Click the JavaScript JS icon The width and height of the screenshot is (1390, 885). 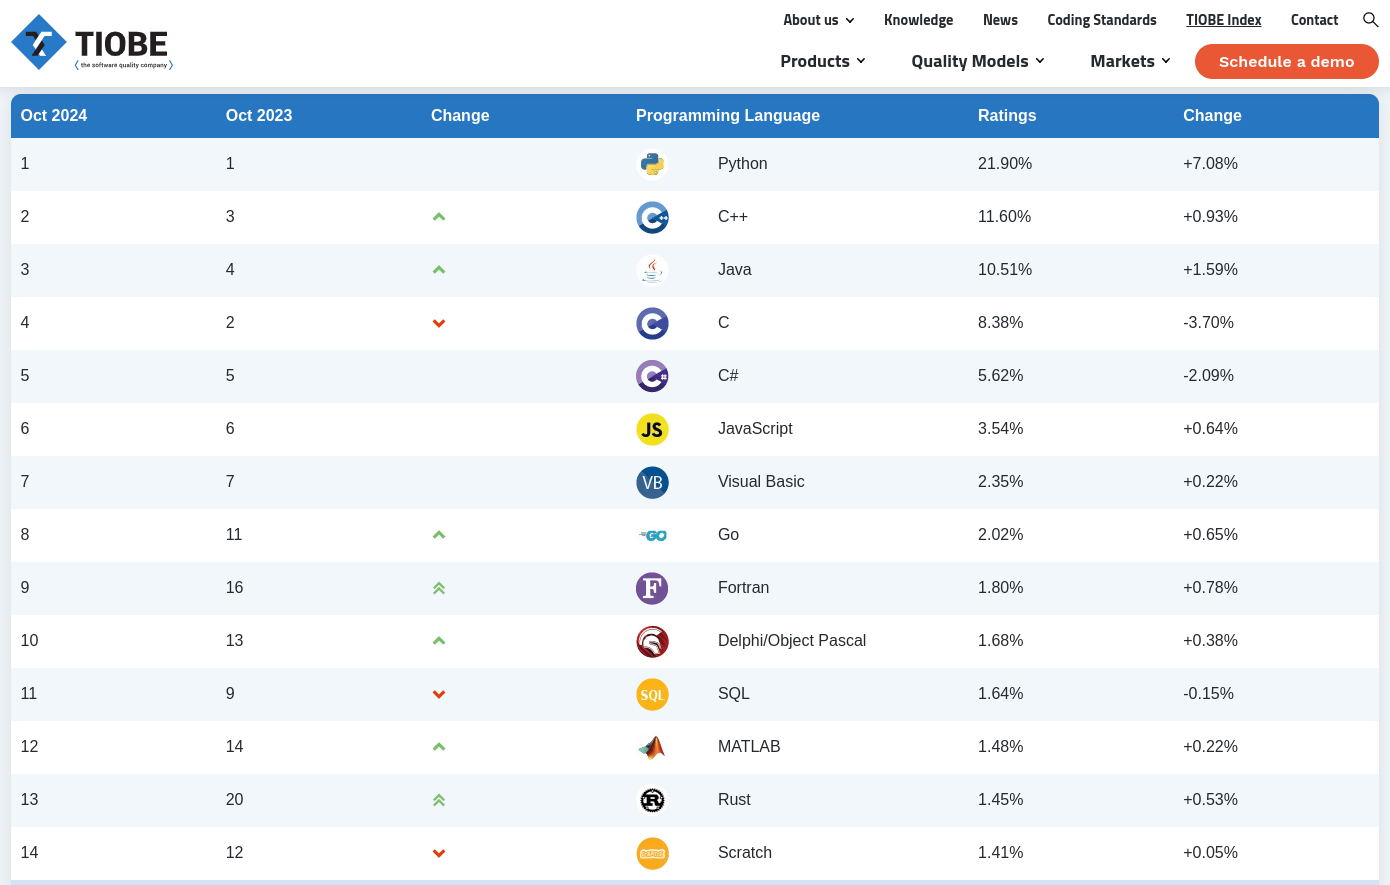(x=652, y=429)
